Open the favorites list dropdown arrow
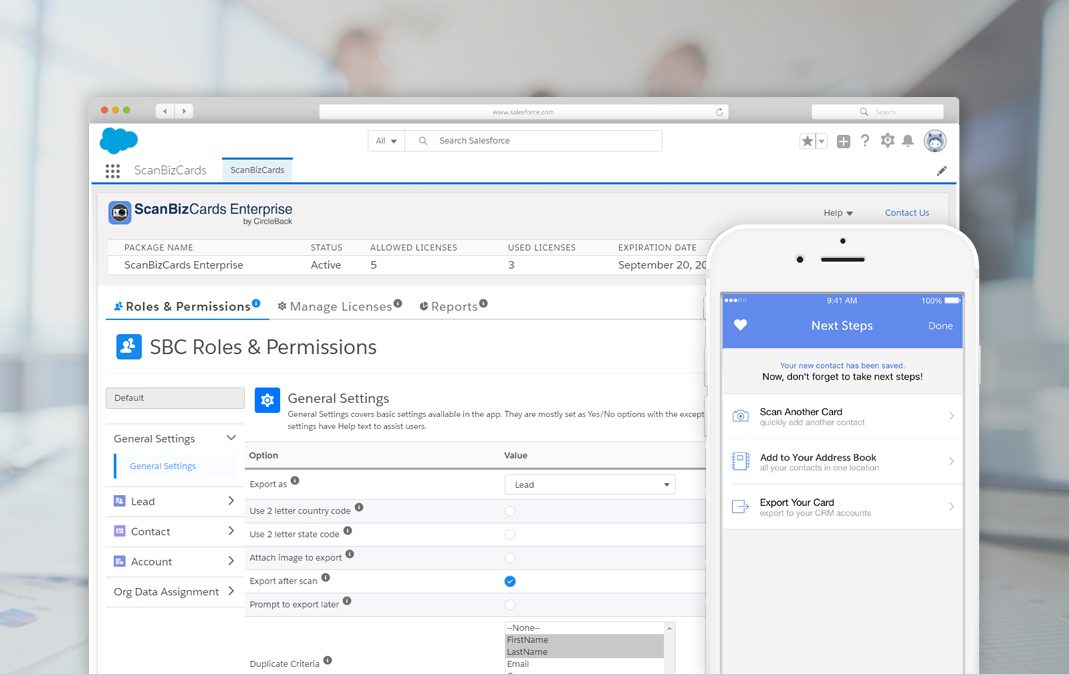The image size is (1069, 675). tap(822, 140)
